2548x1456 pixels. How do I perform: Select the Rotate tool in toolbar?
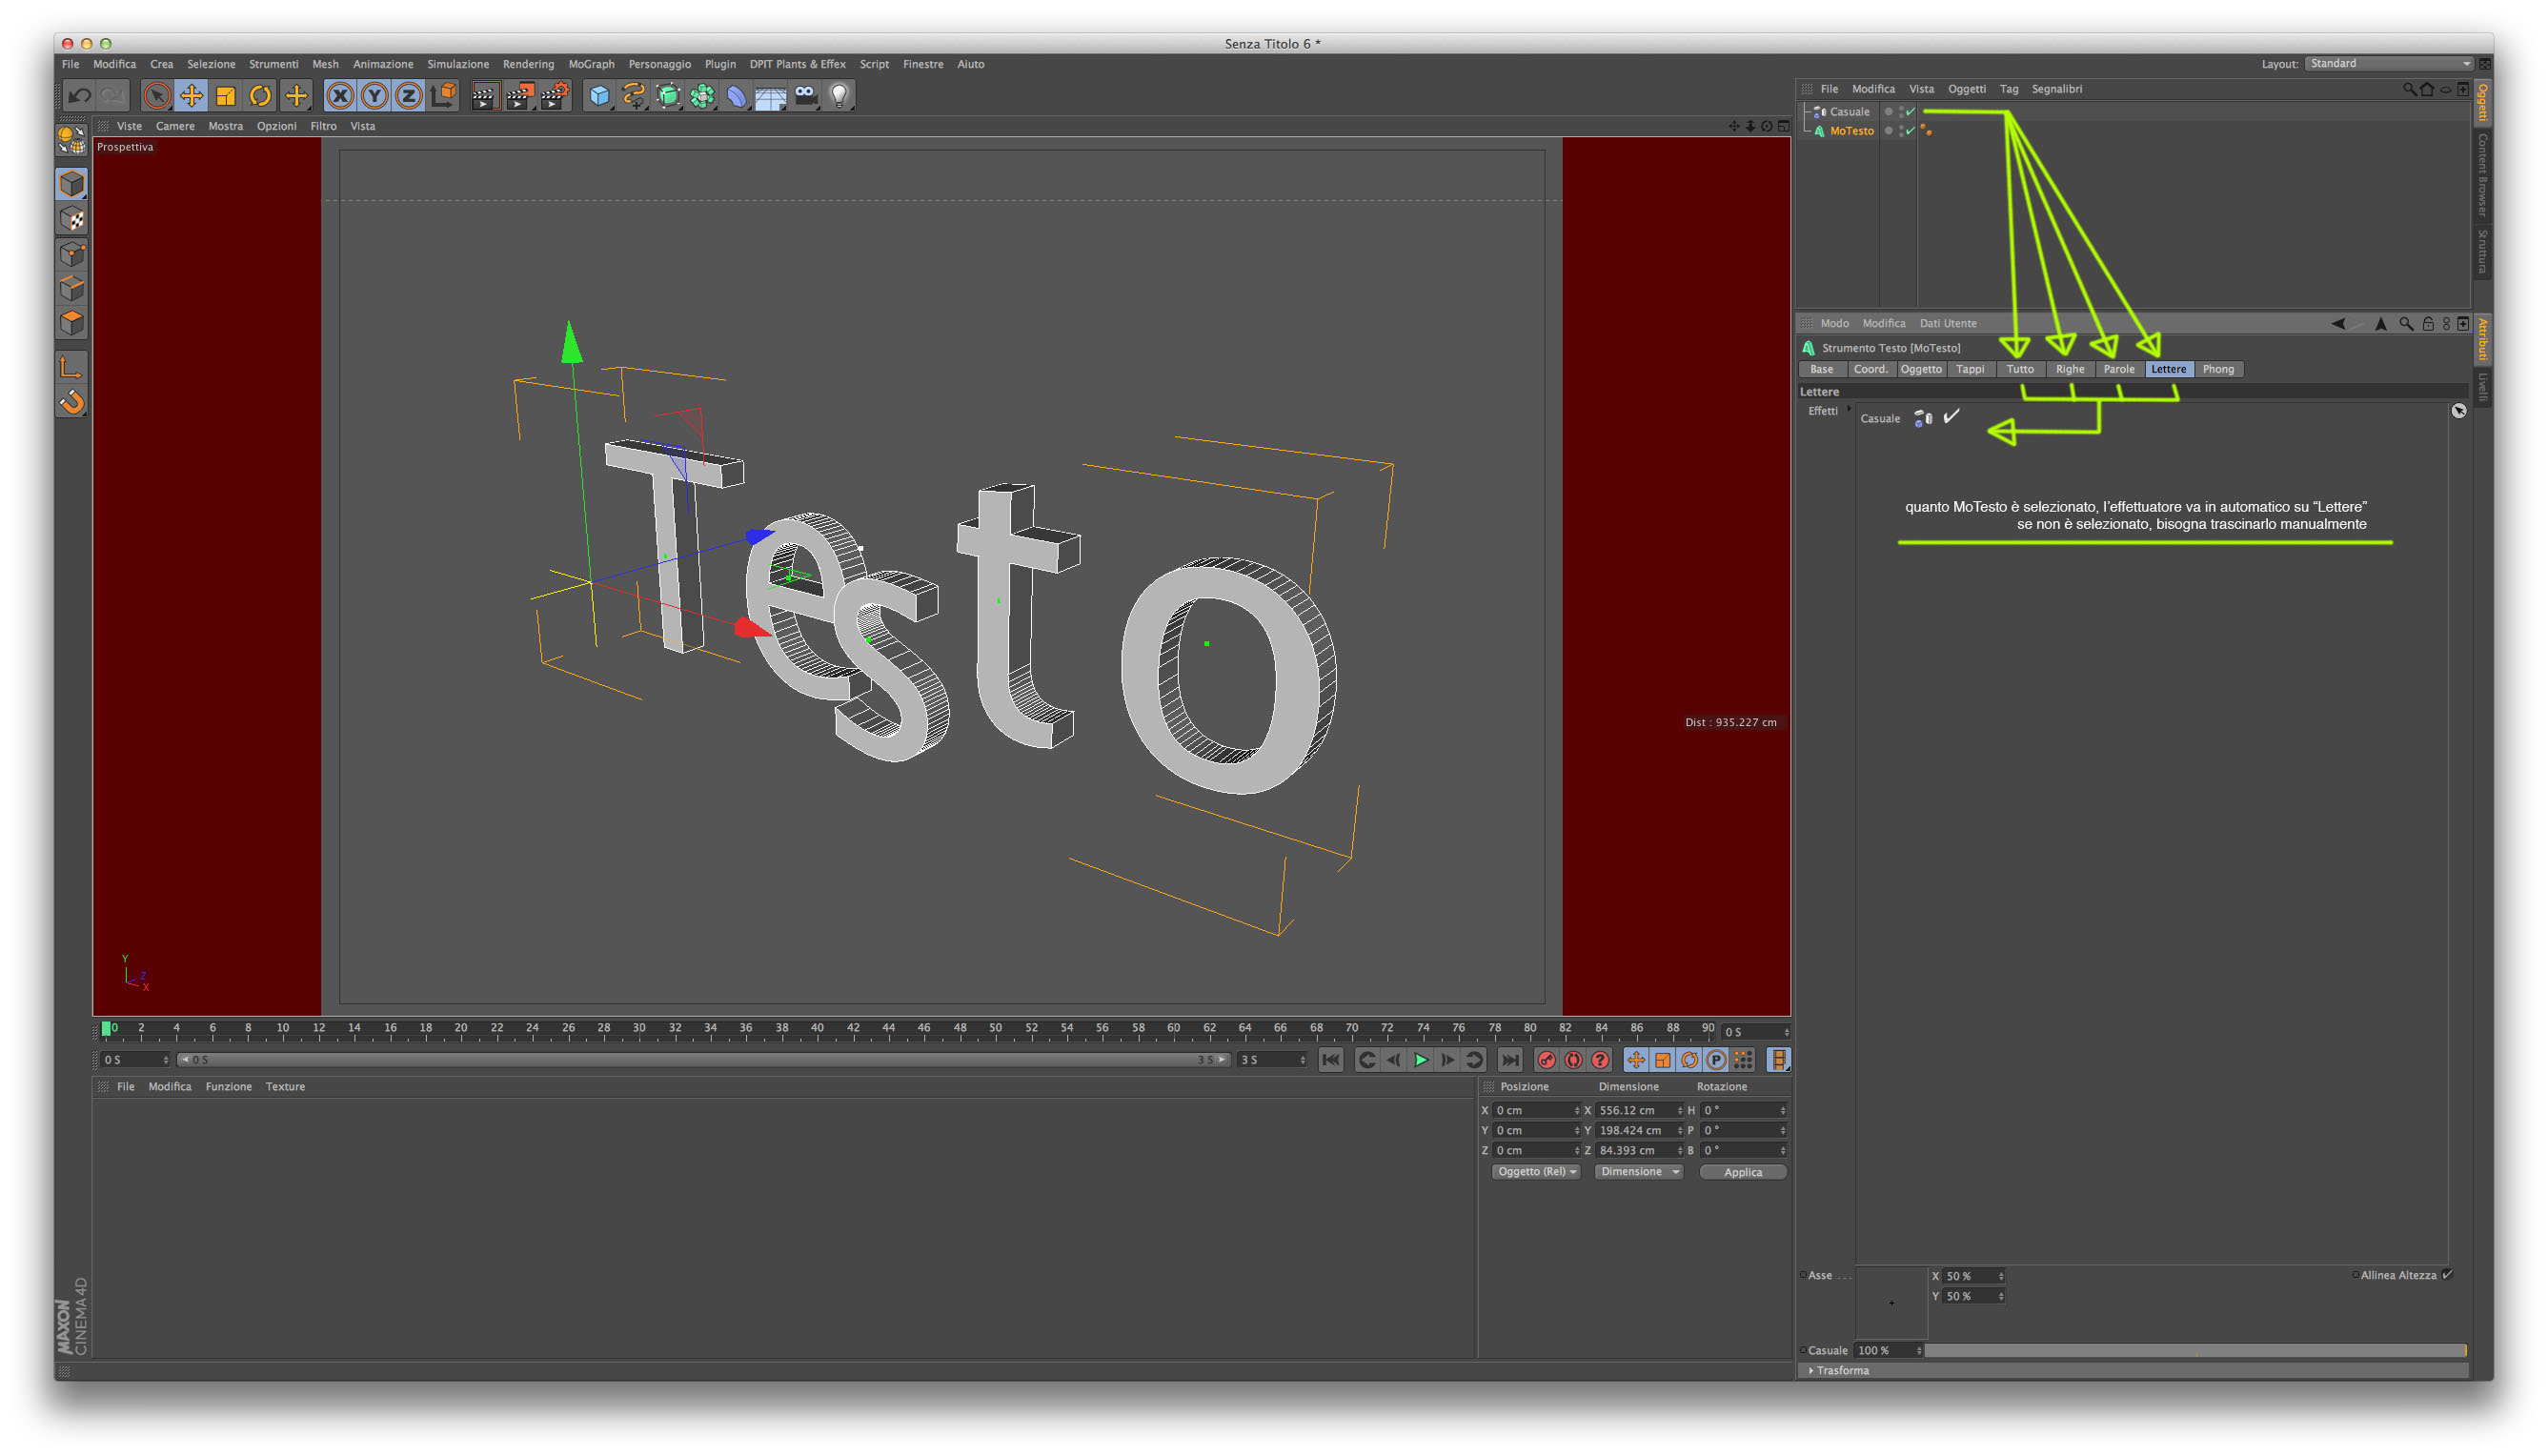[260, 96]
